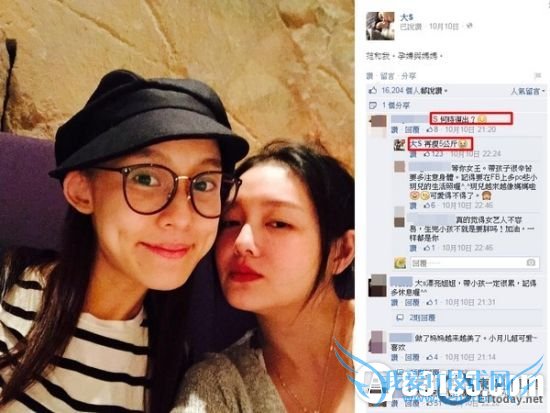Image resolution: width=550 pixels, height=413 pixels.
Task: Click the 大S page name link
Action: tap(406, 17)
